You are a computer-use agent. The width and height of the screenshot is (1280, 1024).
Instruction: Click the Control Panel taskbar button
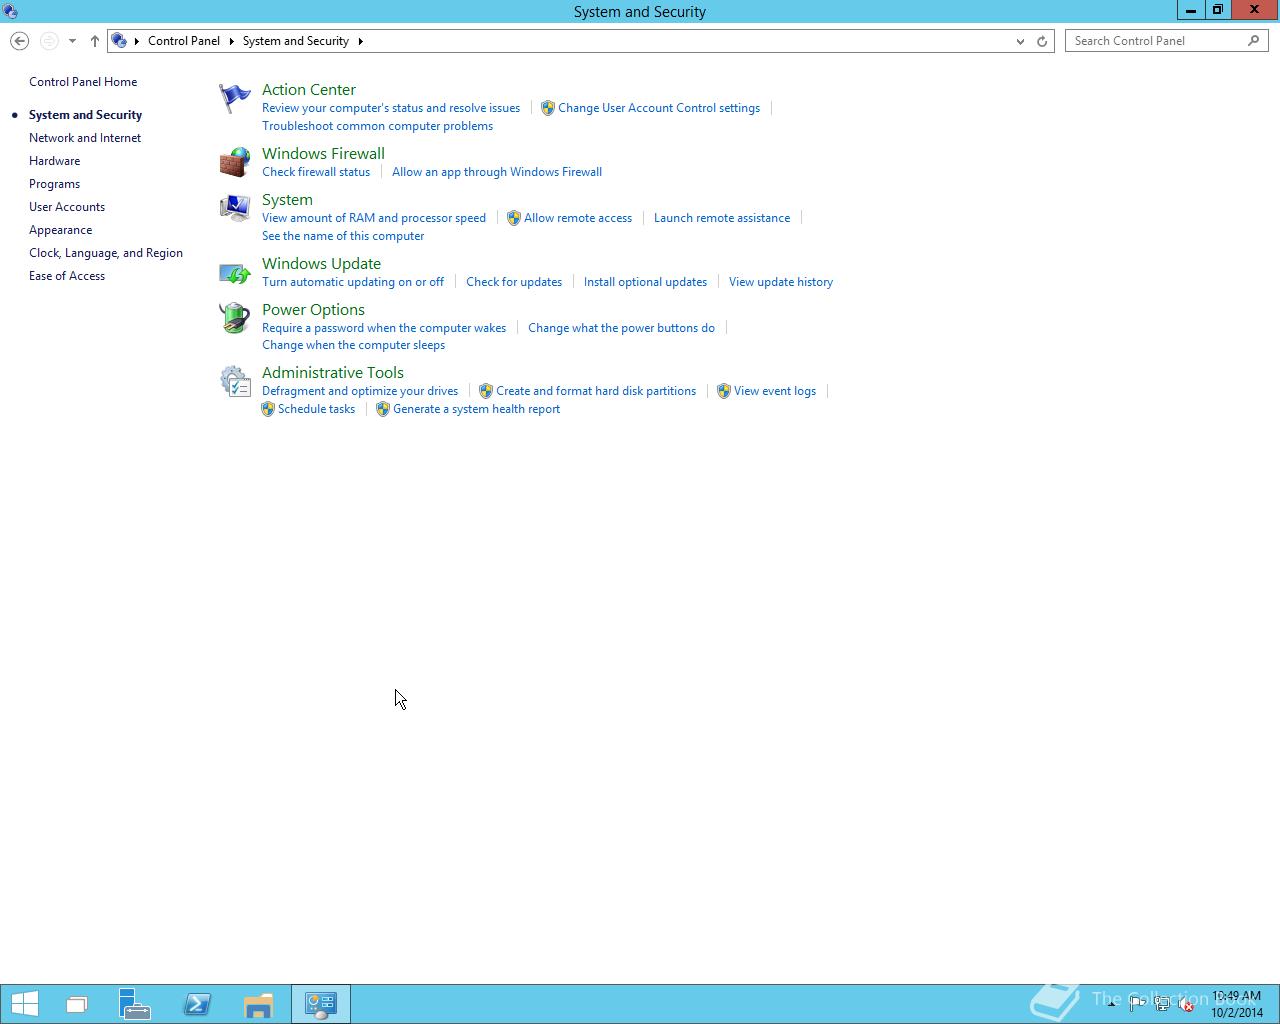[x=321, y=1004]
